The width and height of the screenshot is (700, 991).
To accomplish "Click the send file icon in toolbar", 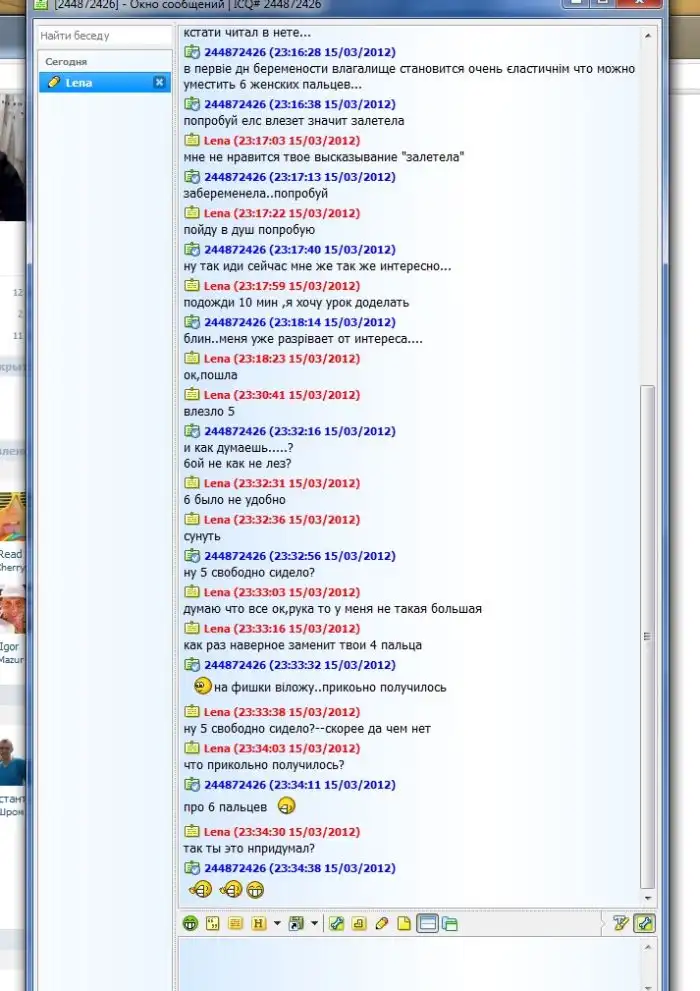I will tap(295, 923).
